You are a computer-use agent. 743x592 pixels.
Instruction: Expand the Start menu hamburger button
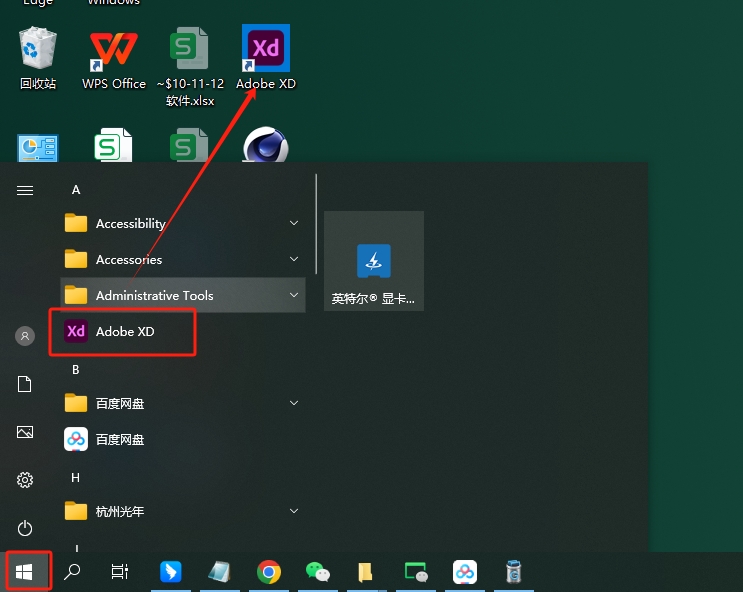[x=25, y=191]
